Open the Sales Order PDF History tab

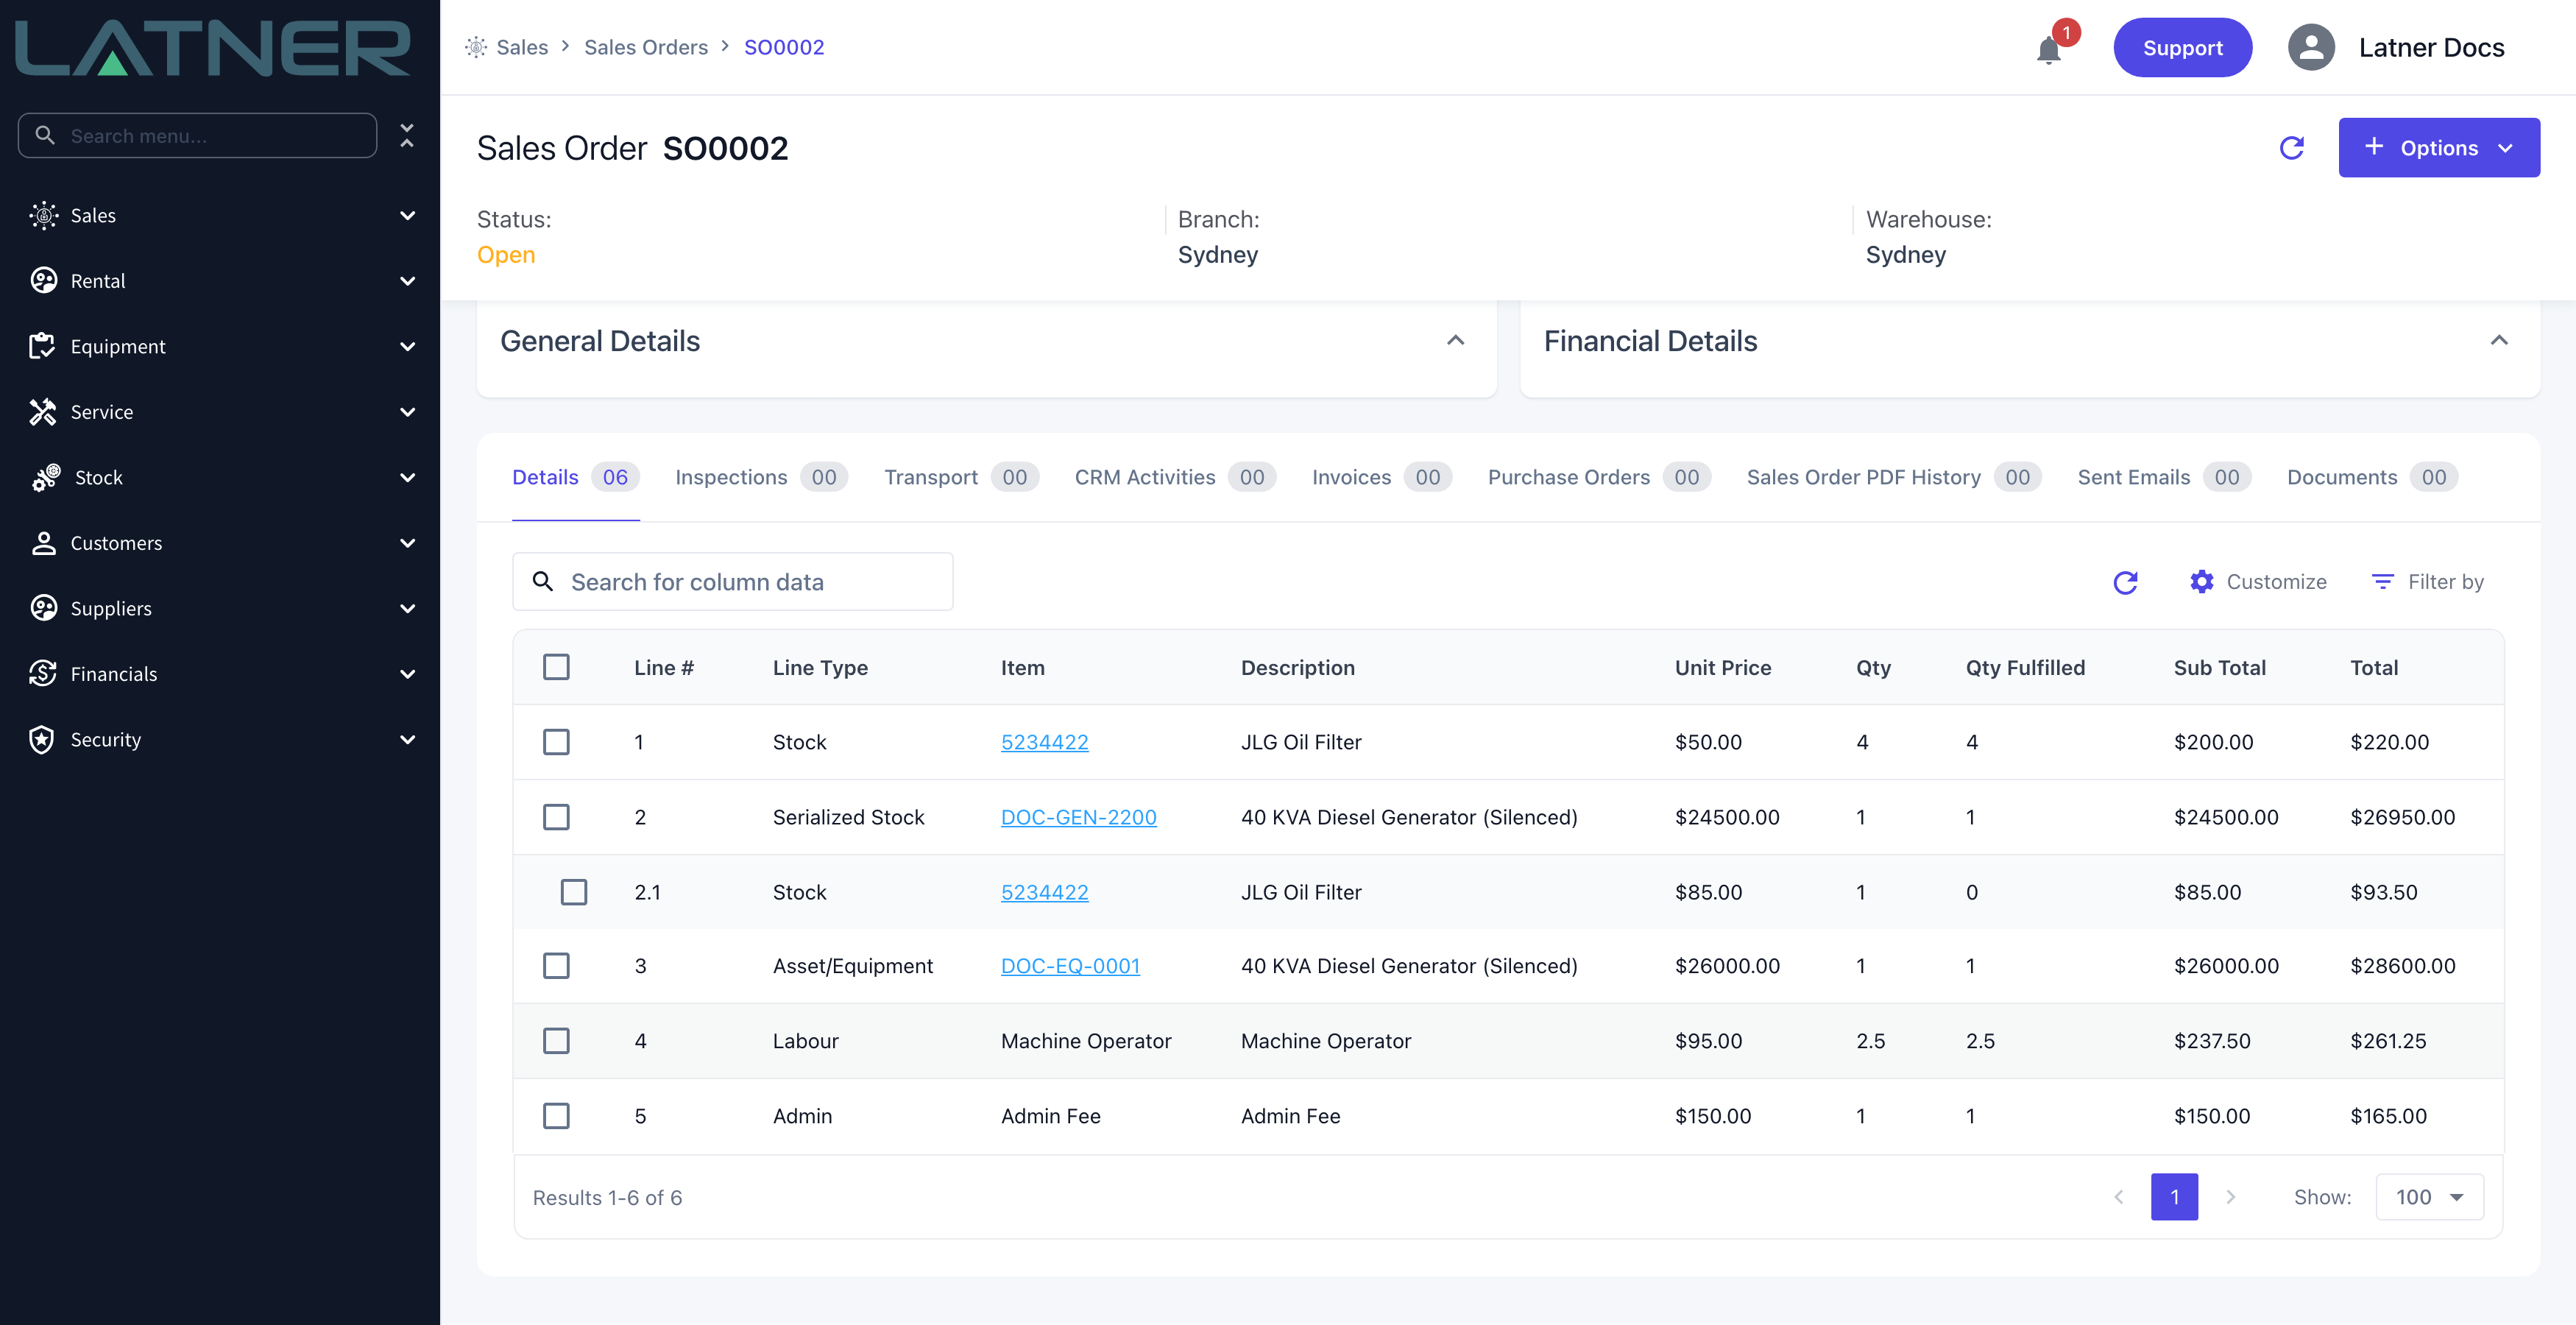click(1894, 477)
